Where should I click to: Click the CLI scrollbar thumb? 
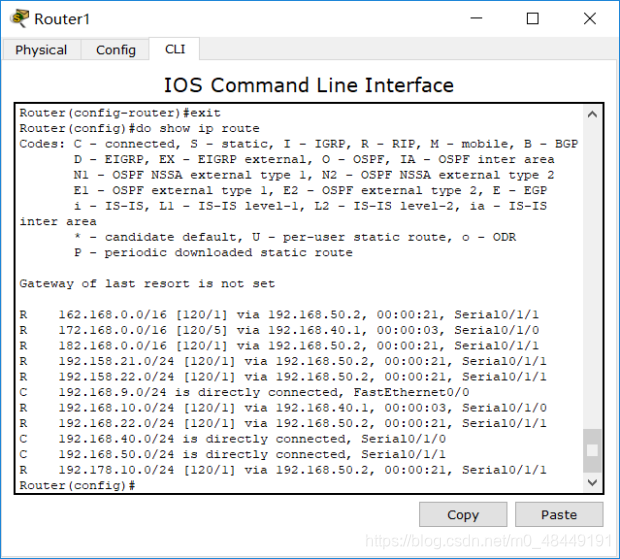tap(592, 450)
